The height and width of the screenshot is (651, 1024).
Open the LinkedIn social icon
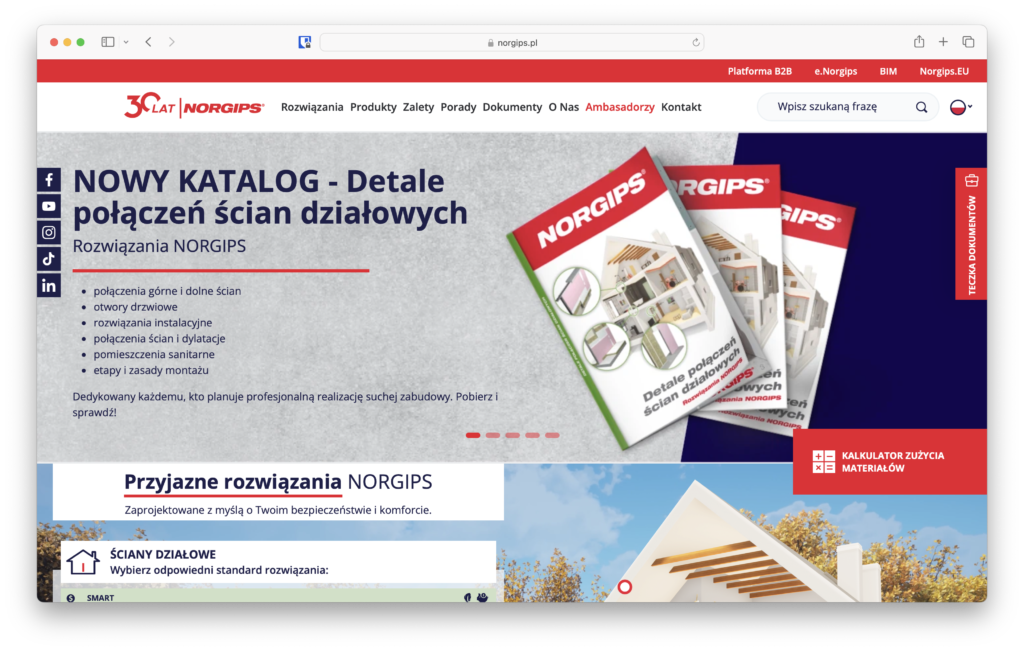point(49,285)
